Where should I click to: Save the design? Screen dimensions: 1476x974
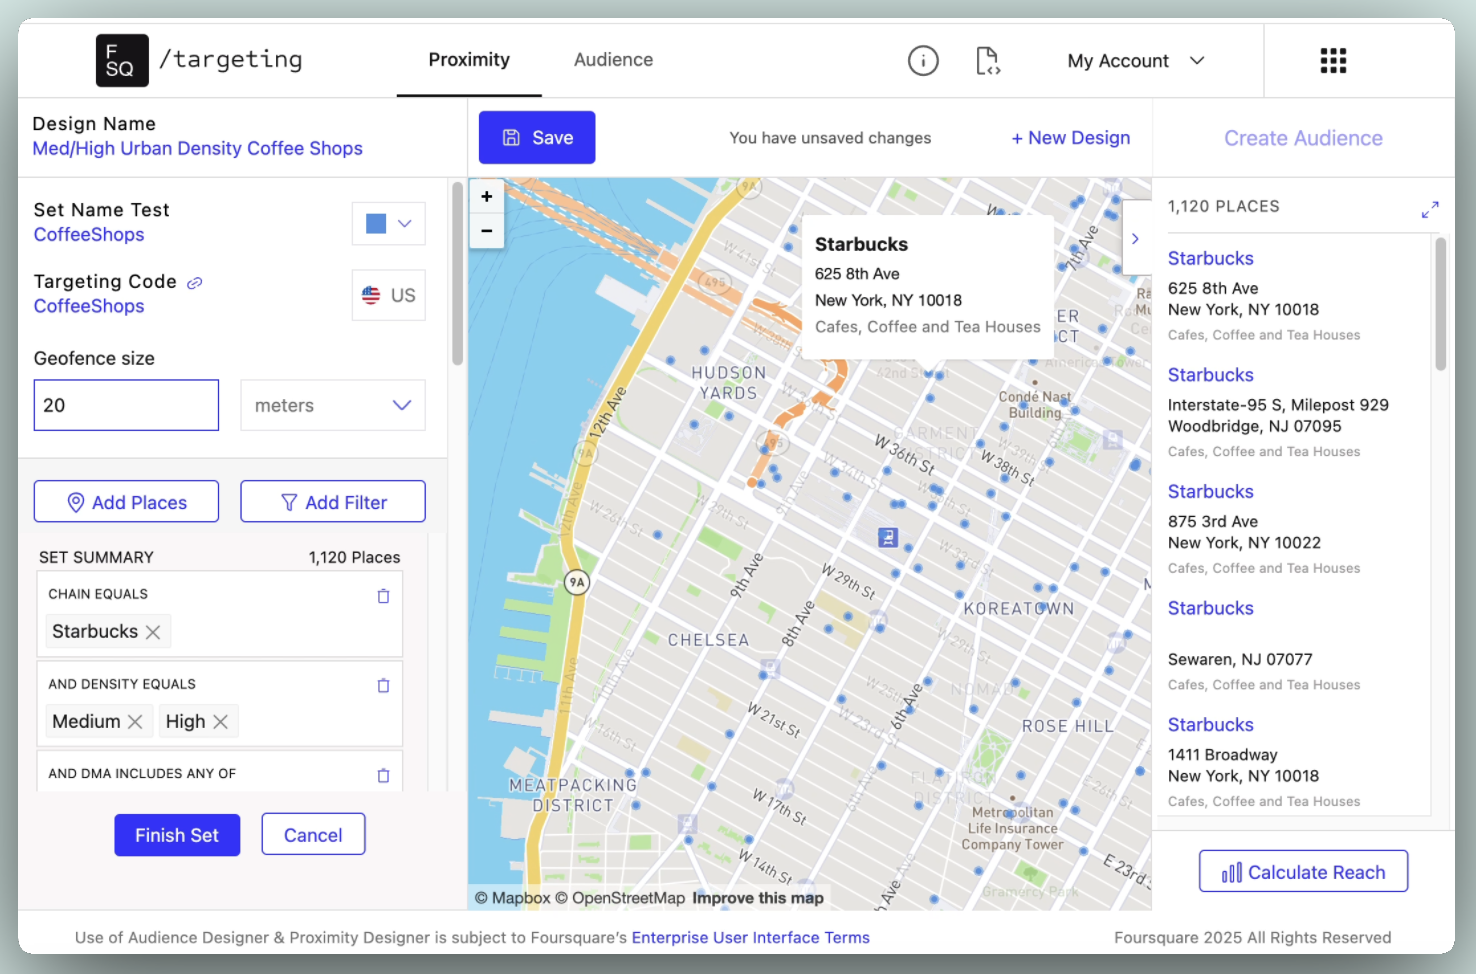click(x=537, y=138)
